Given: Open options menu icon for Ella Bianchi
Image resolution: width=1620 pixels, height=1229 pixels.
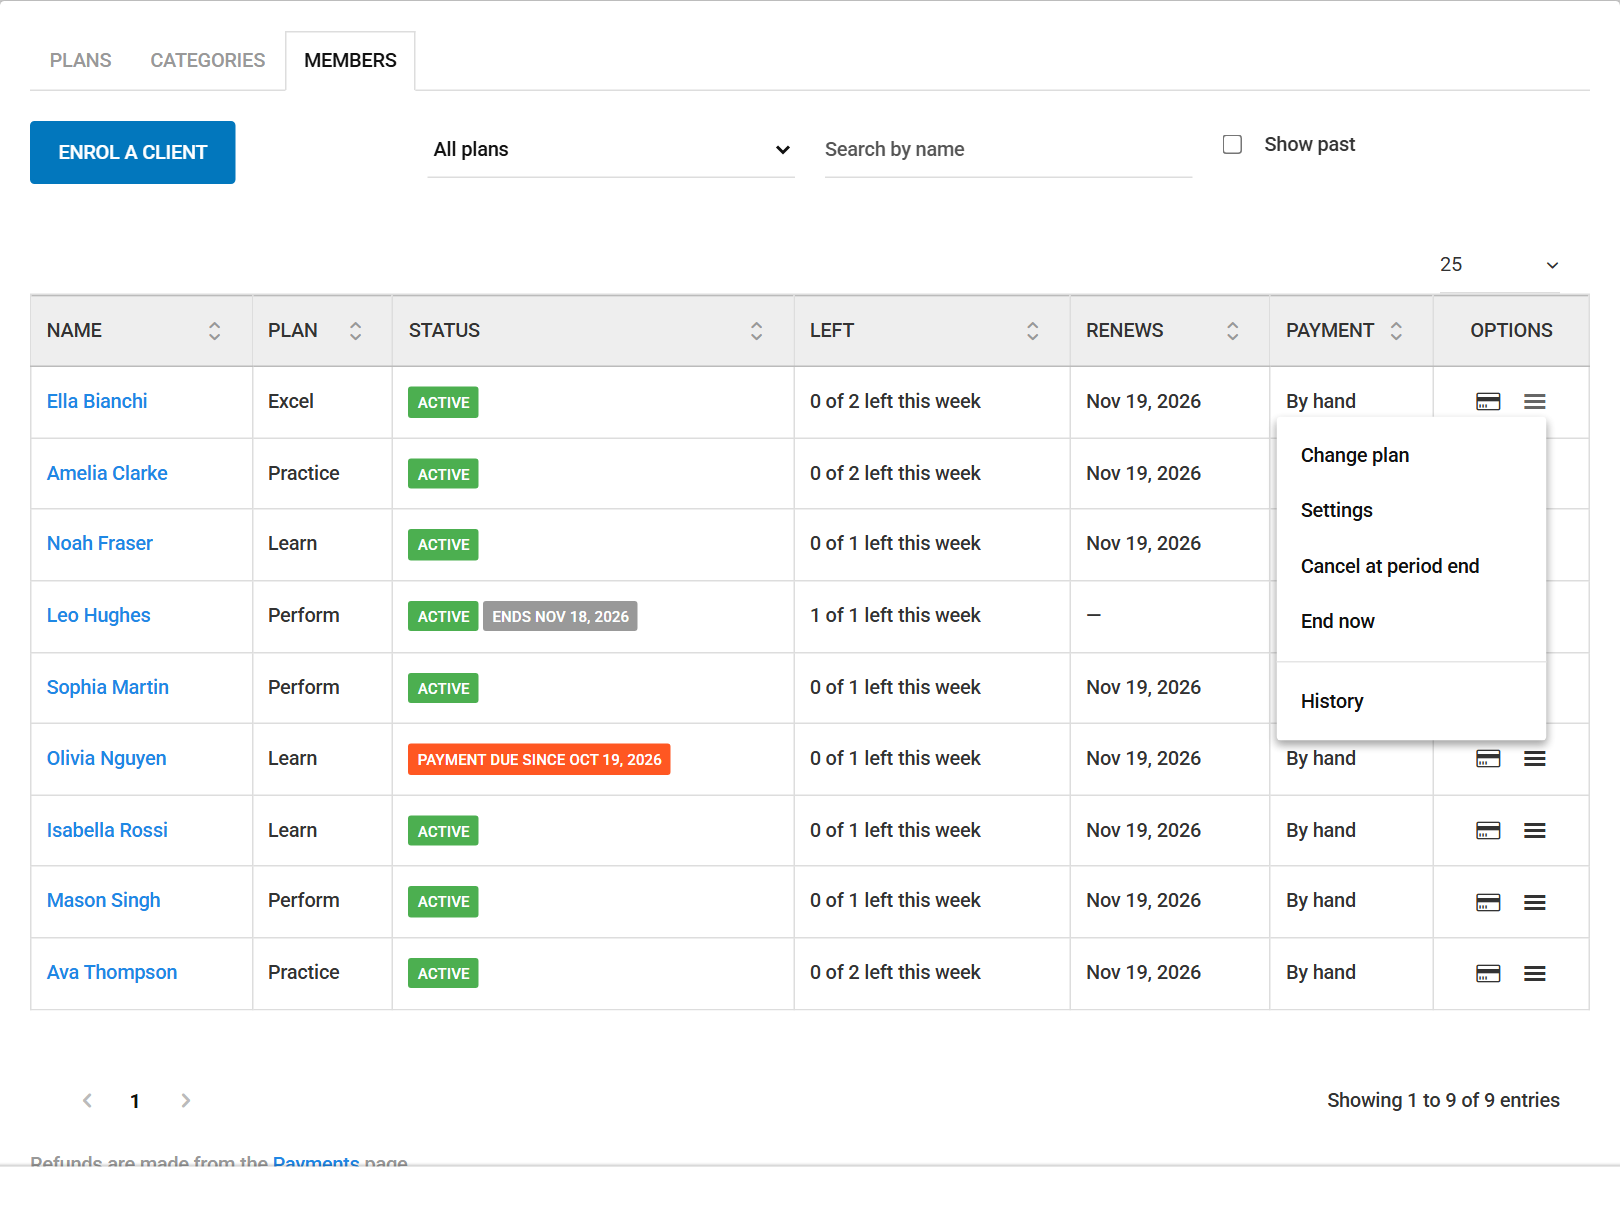Looking at the screenshot, I should point(1535,402).
